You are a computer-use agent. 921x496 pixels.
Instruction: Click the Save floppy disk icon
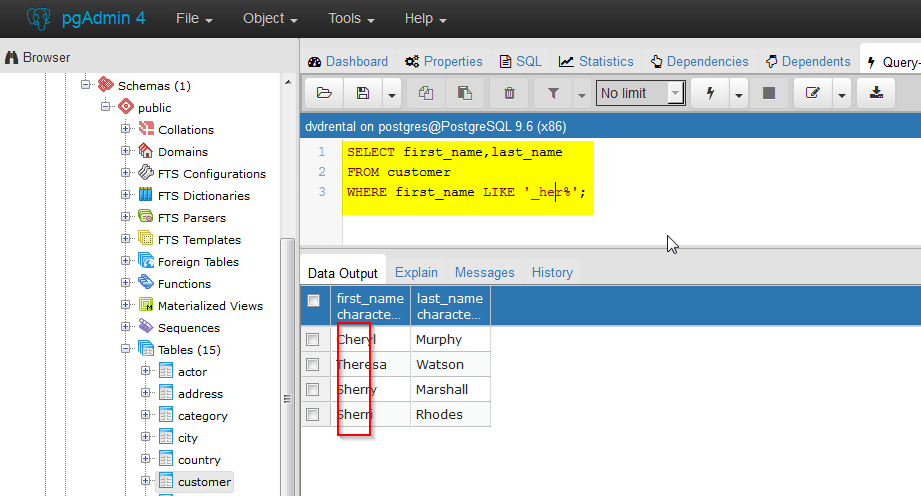363,93
